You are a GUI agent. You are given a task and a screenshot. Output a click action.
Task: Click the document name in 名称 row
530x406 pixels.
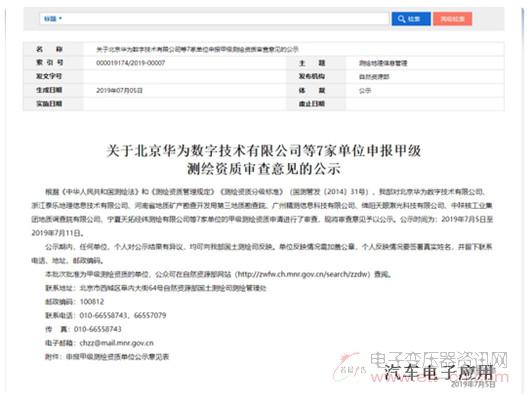pos(197,49)
